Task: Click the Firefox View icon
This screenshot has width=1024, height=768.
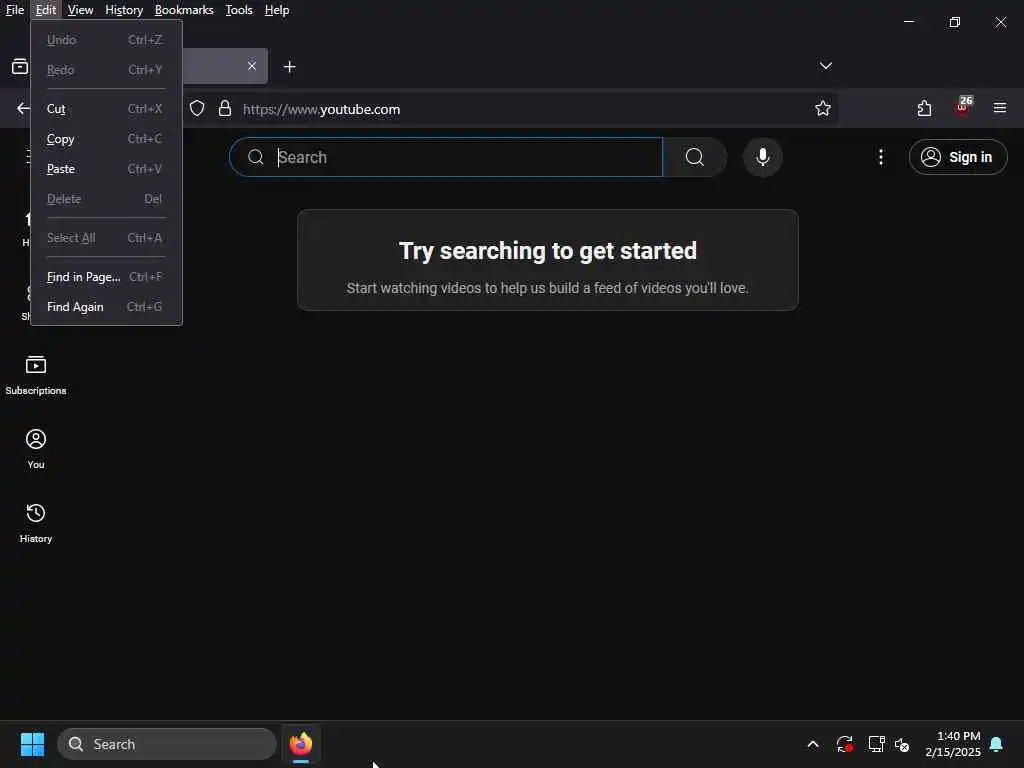Action: (20, 66)
